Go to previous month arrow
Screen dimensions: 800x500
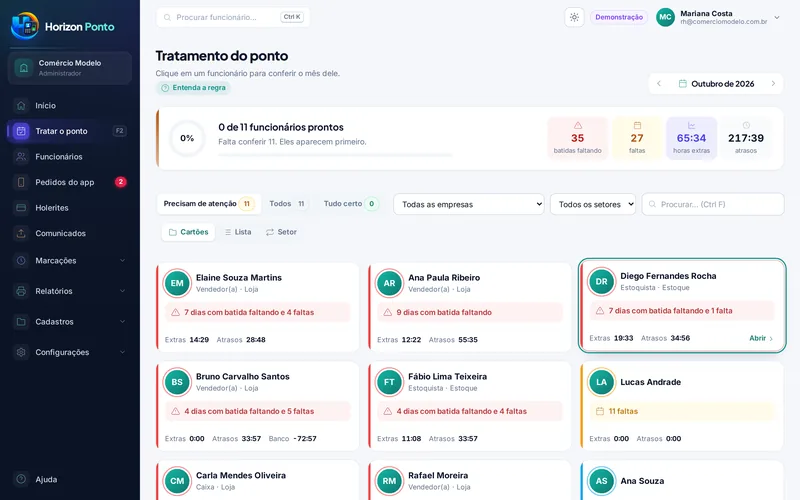pyautogui.click(x=659, y=84)
